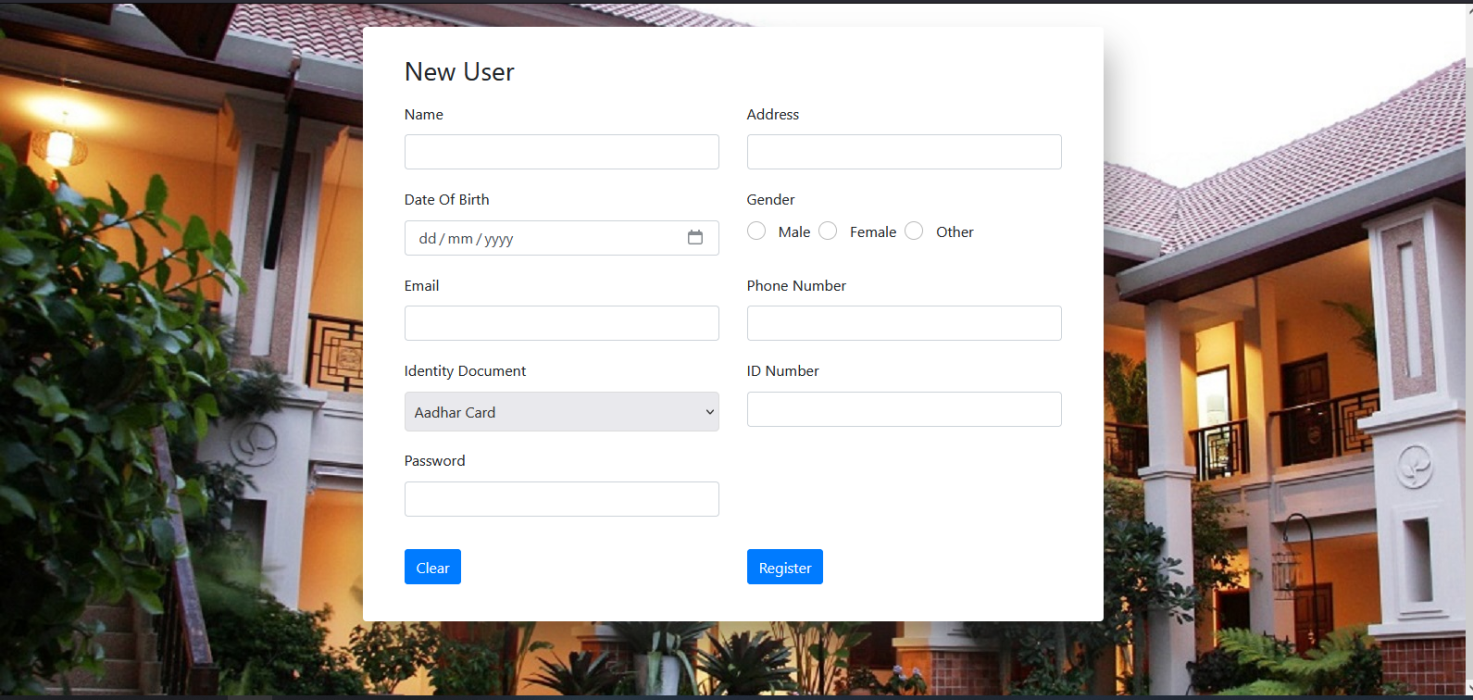Open the Identity Document dropdown
1473x700 pixels.
[561, 412]
